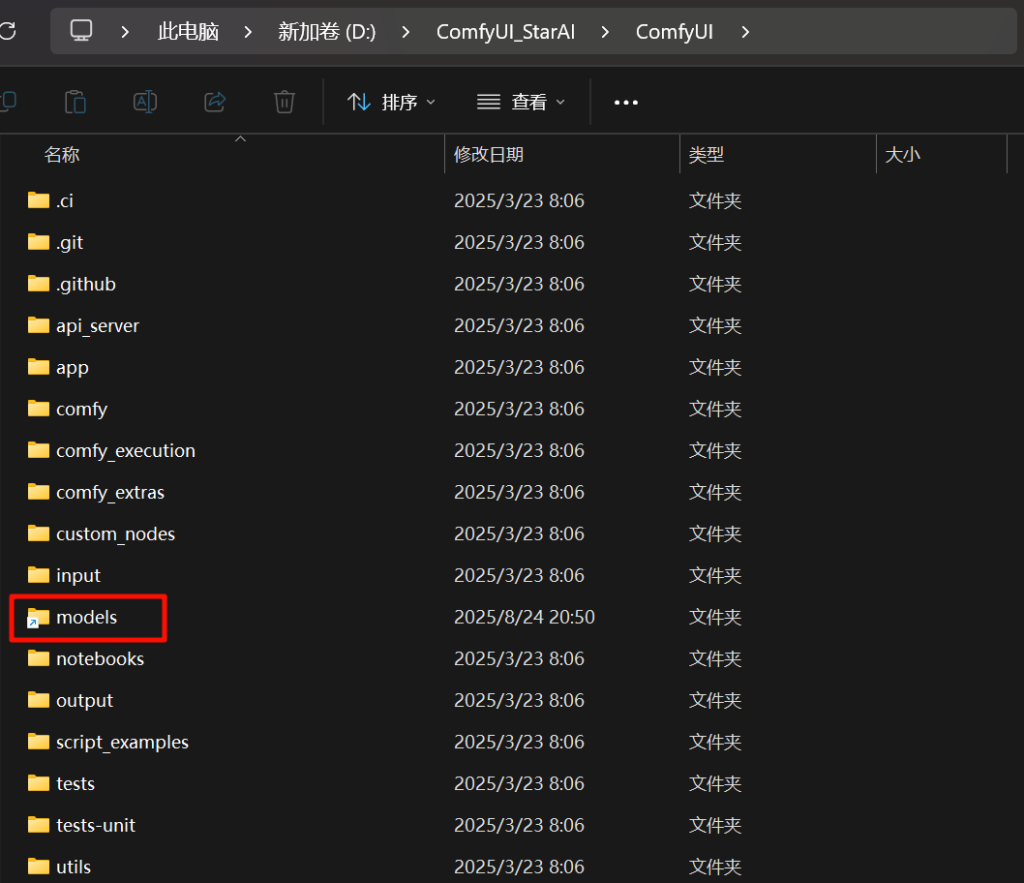Image resolution: width=1024 pixels, height=883 pixels.
Task: Select the models shortcut folder icon
Action: click(x=38, y=618)
